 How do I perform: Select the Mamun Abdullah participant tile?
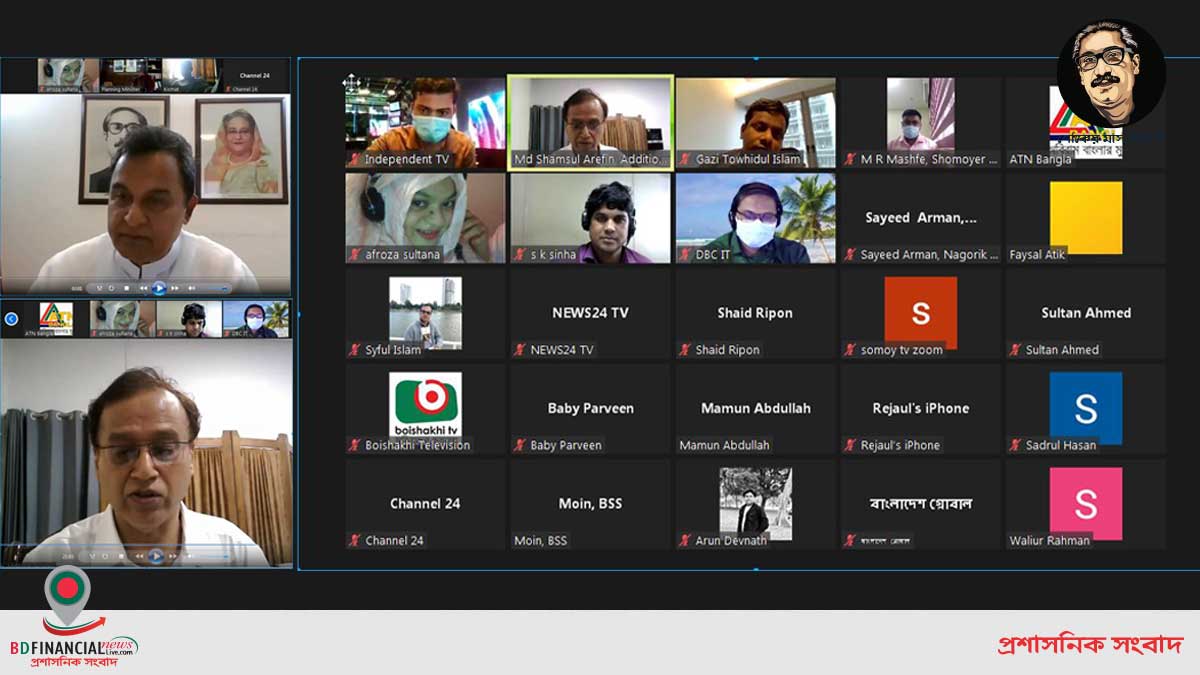pyautogui.click(x=756, y=408)
